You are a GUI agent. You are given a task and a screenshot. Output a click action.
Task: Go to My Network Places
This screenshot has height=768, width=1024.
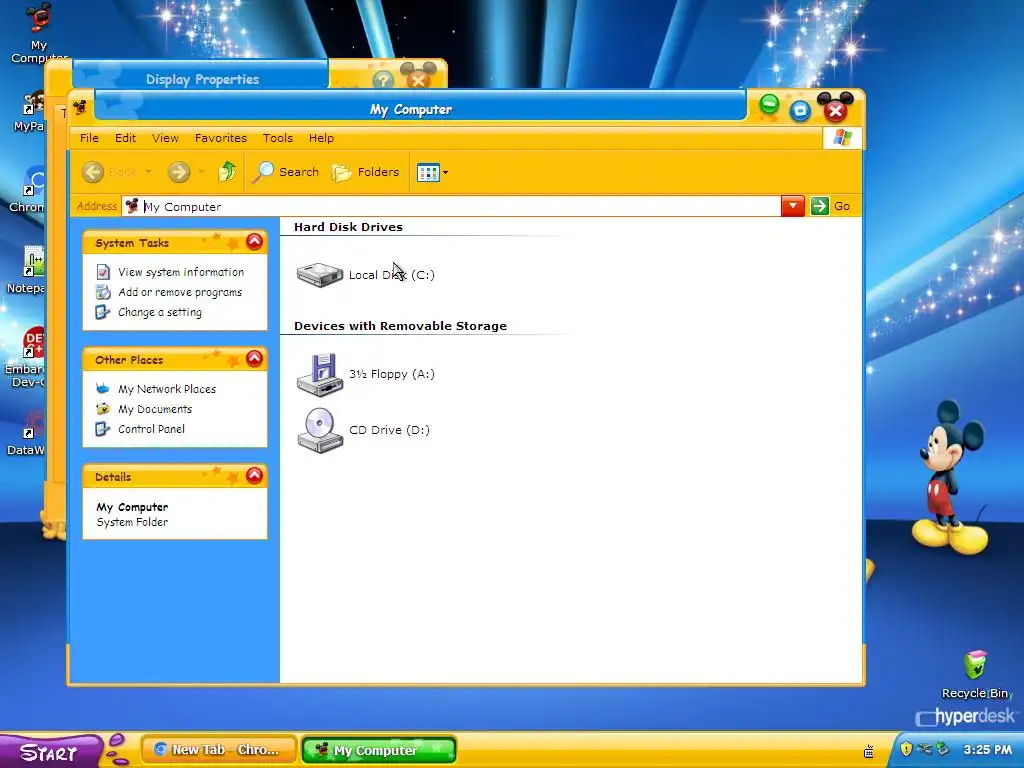coord(167,389)
